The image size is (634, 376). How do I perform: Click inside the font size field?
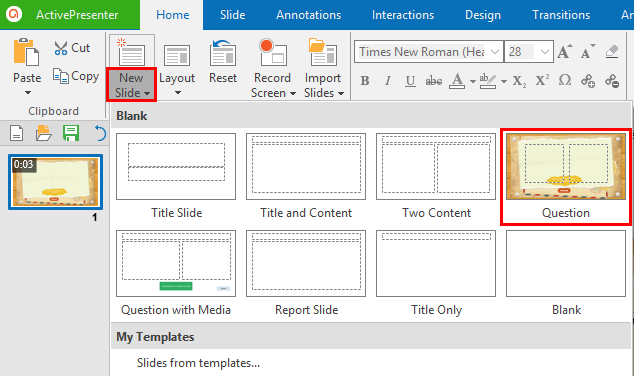click(521, 52)
